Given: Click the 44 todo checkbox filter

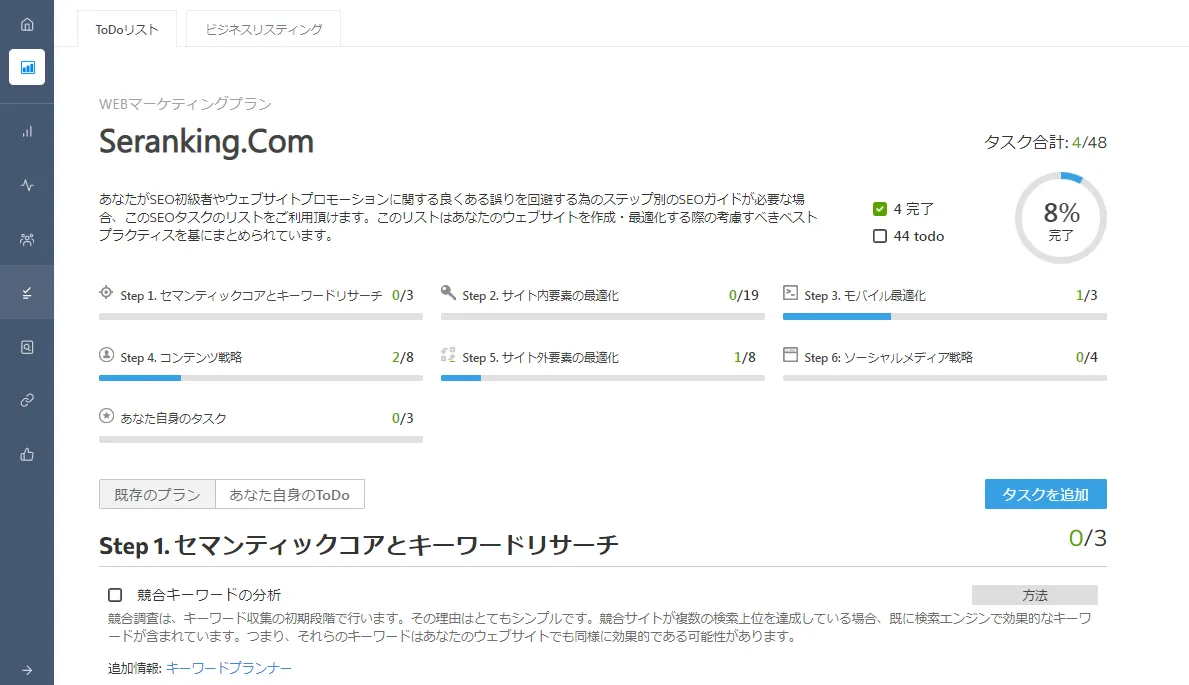Looking at the screenshot, I should coord(880,236).
